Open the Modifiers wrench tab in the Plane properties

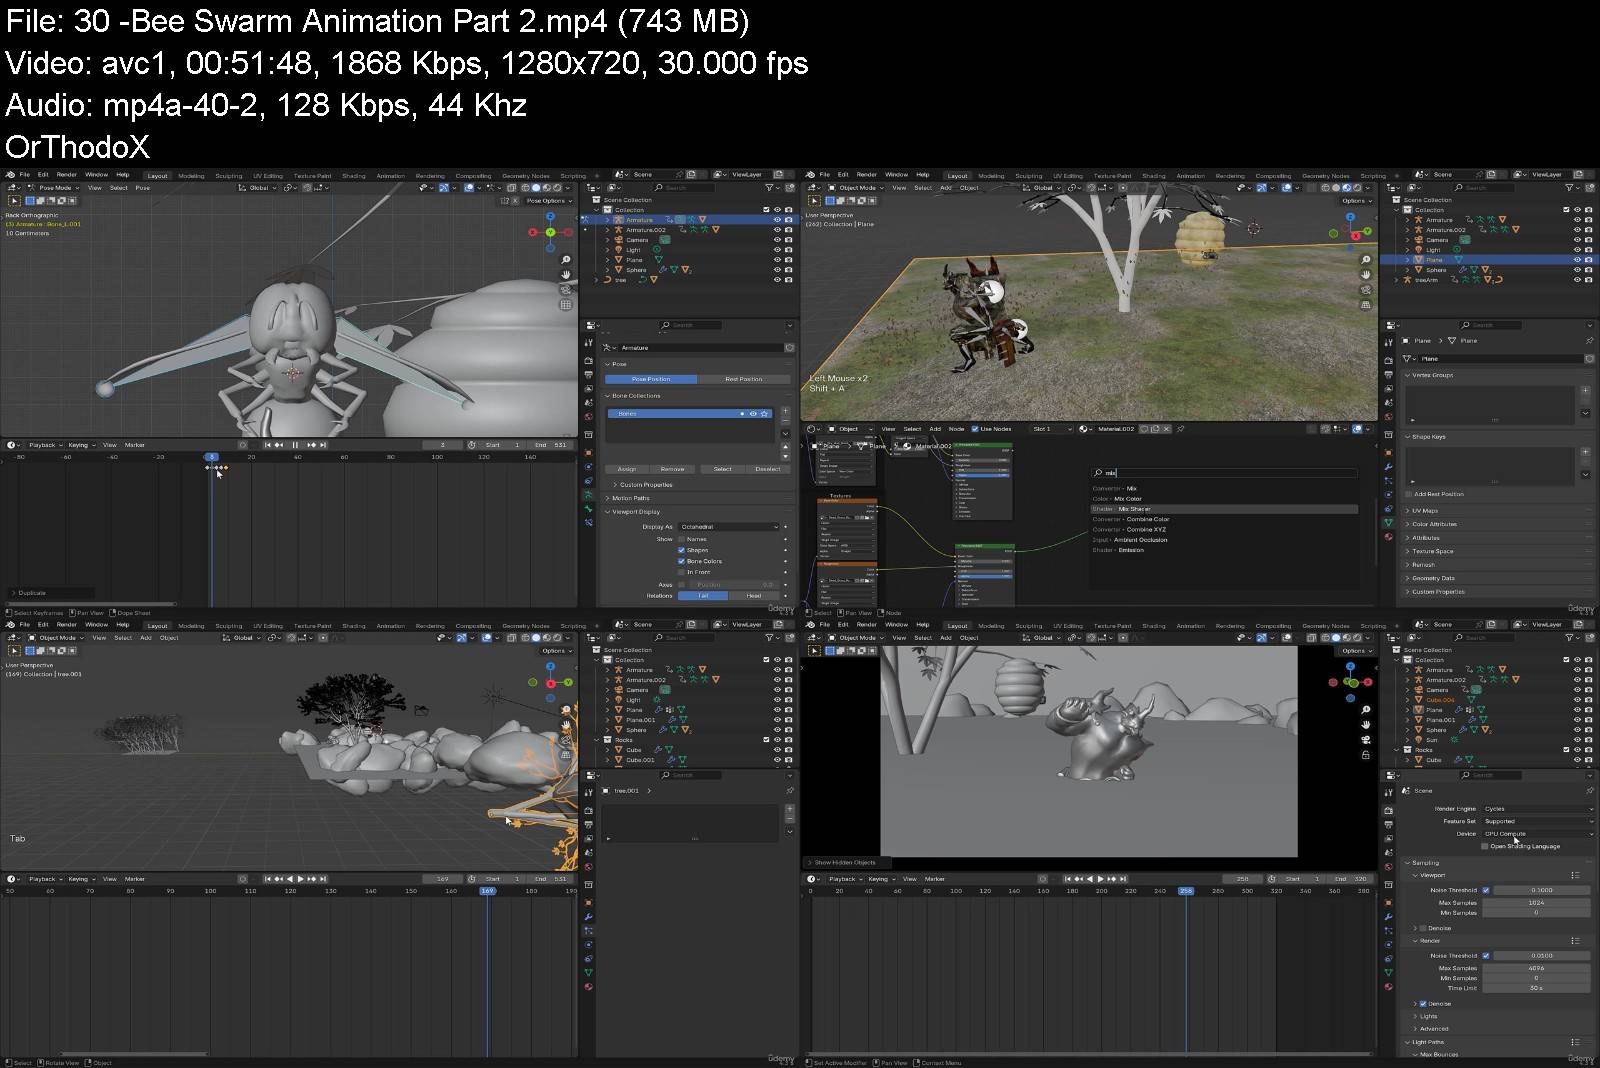(1388, 467)
